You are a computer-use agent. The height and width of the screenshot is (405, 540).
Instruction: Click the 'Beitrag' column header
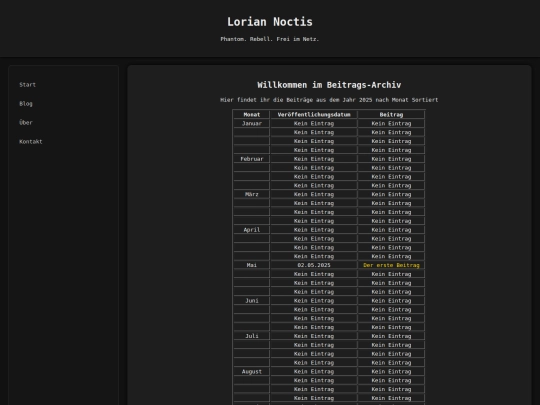click(x=391, y=115)
